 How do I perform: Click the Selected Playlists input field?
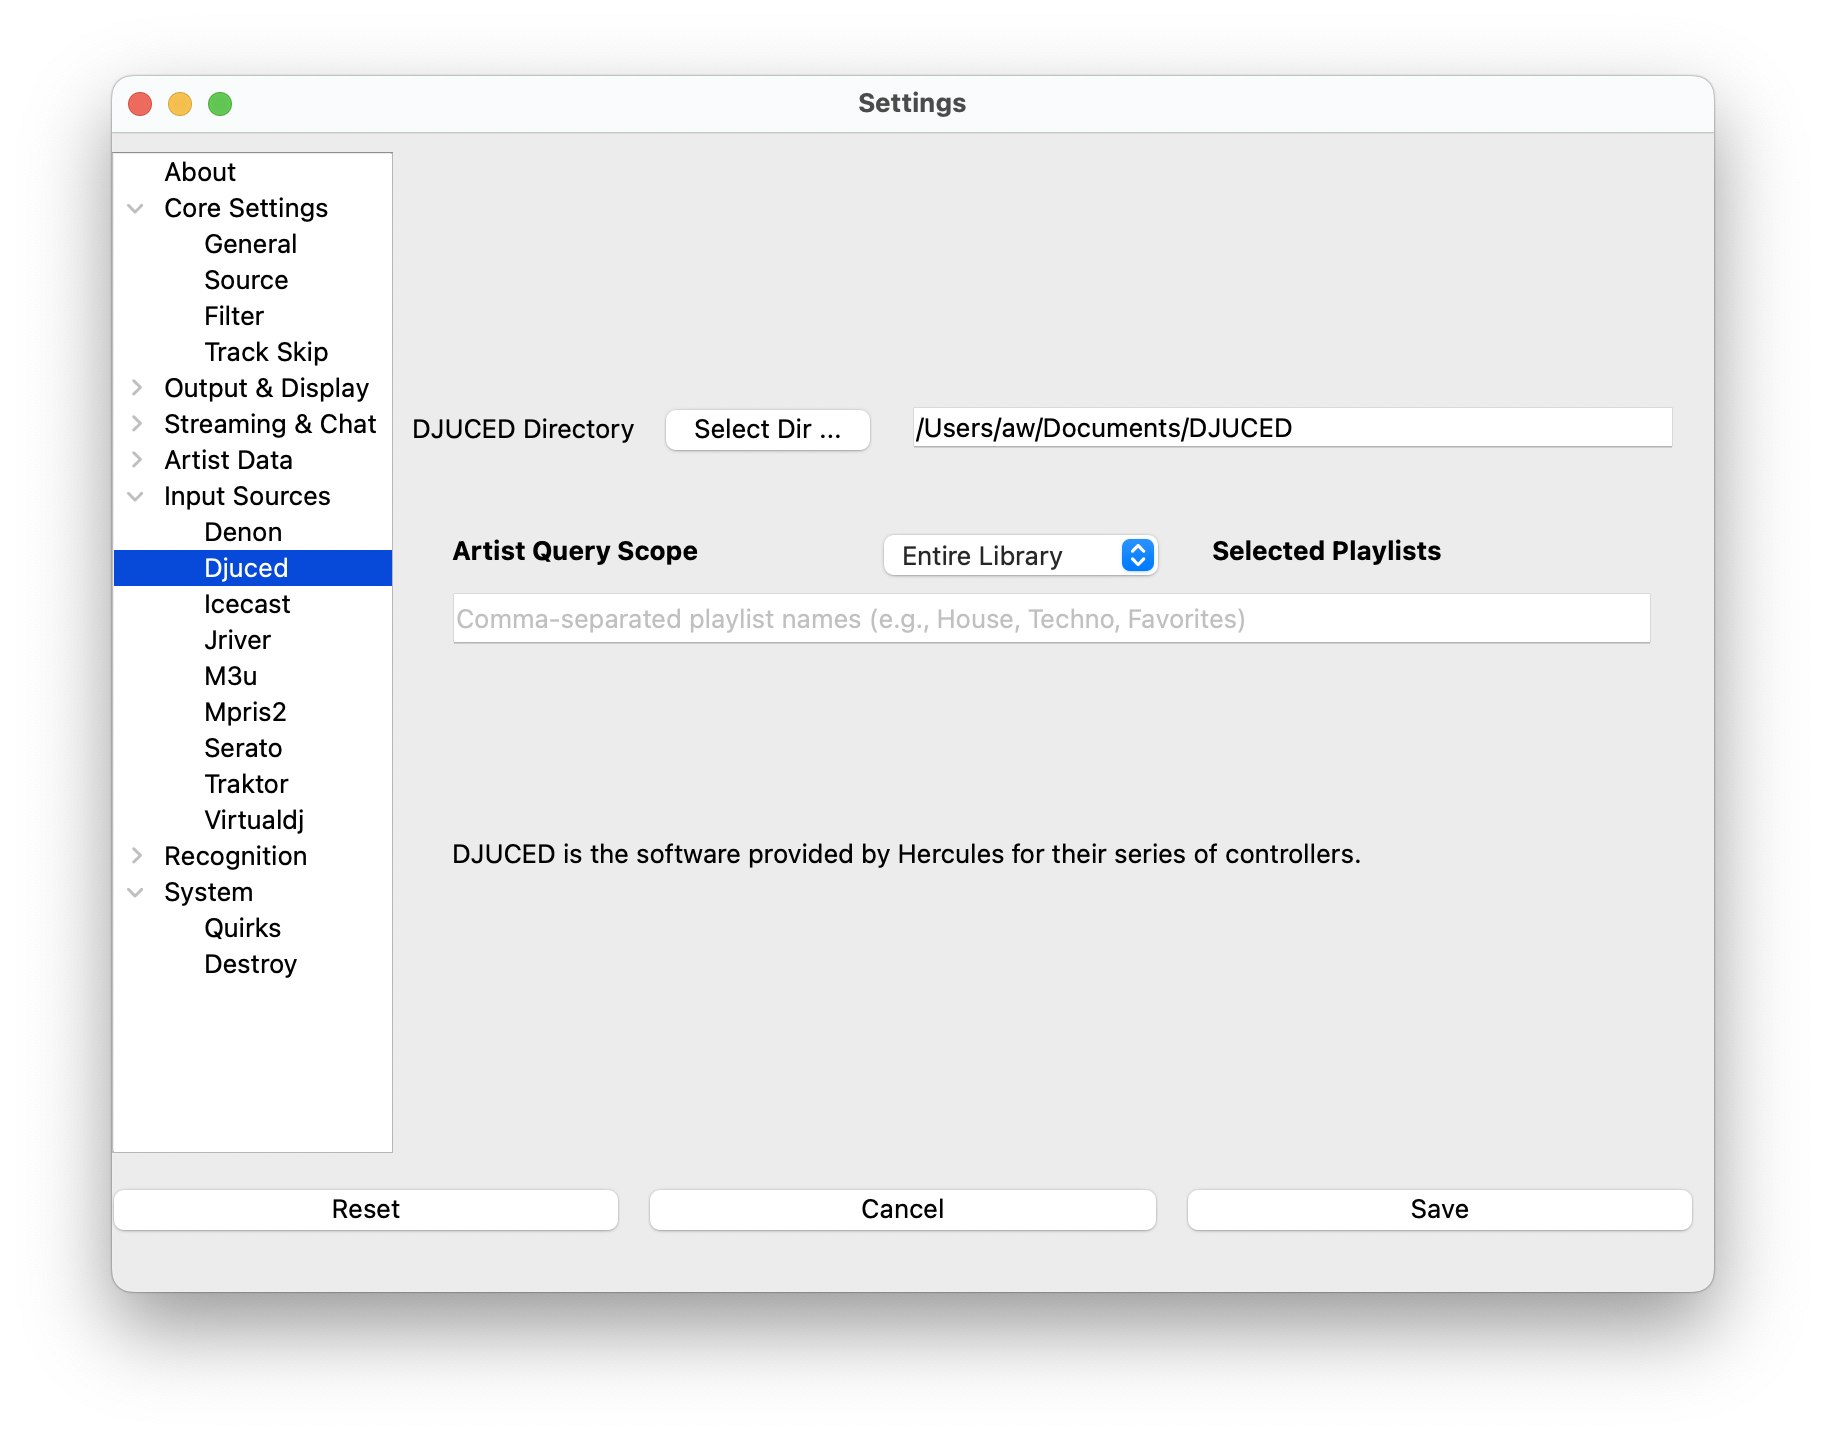(x=1050, y=618)
